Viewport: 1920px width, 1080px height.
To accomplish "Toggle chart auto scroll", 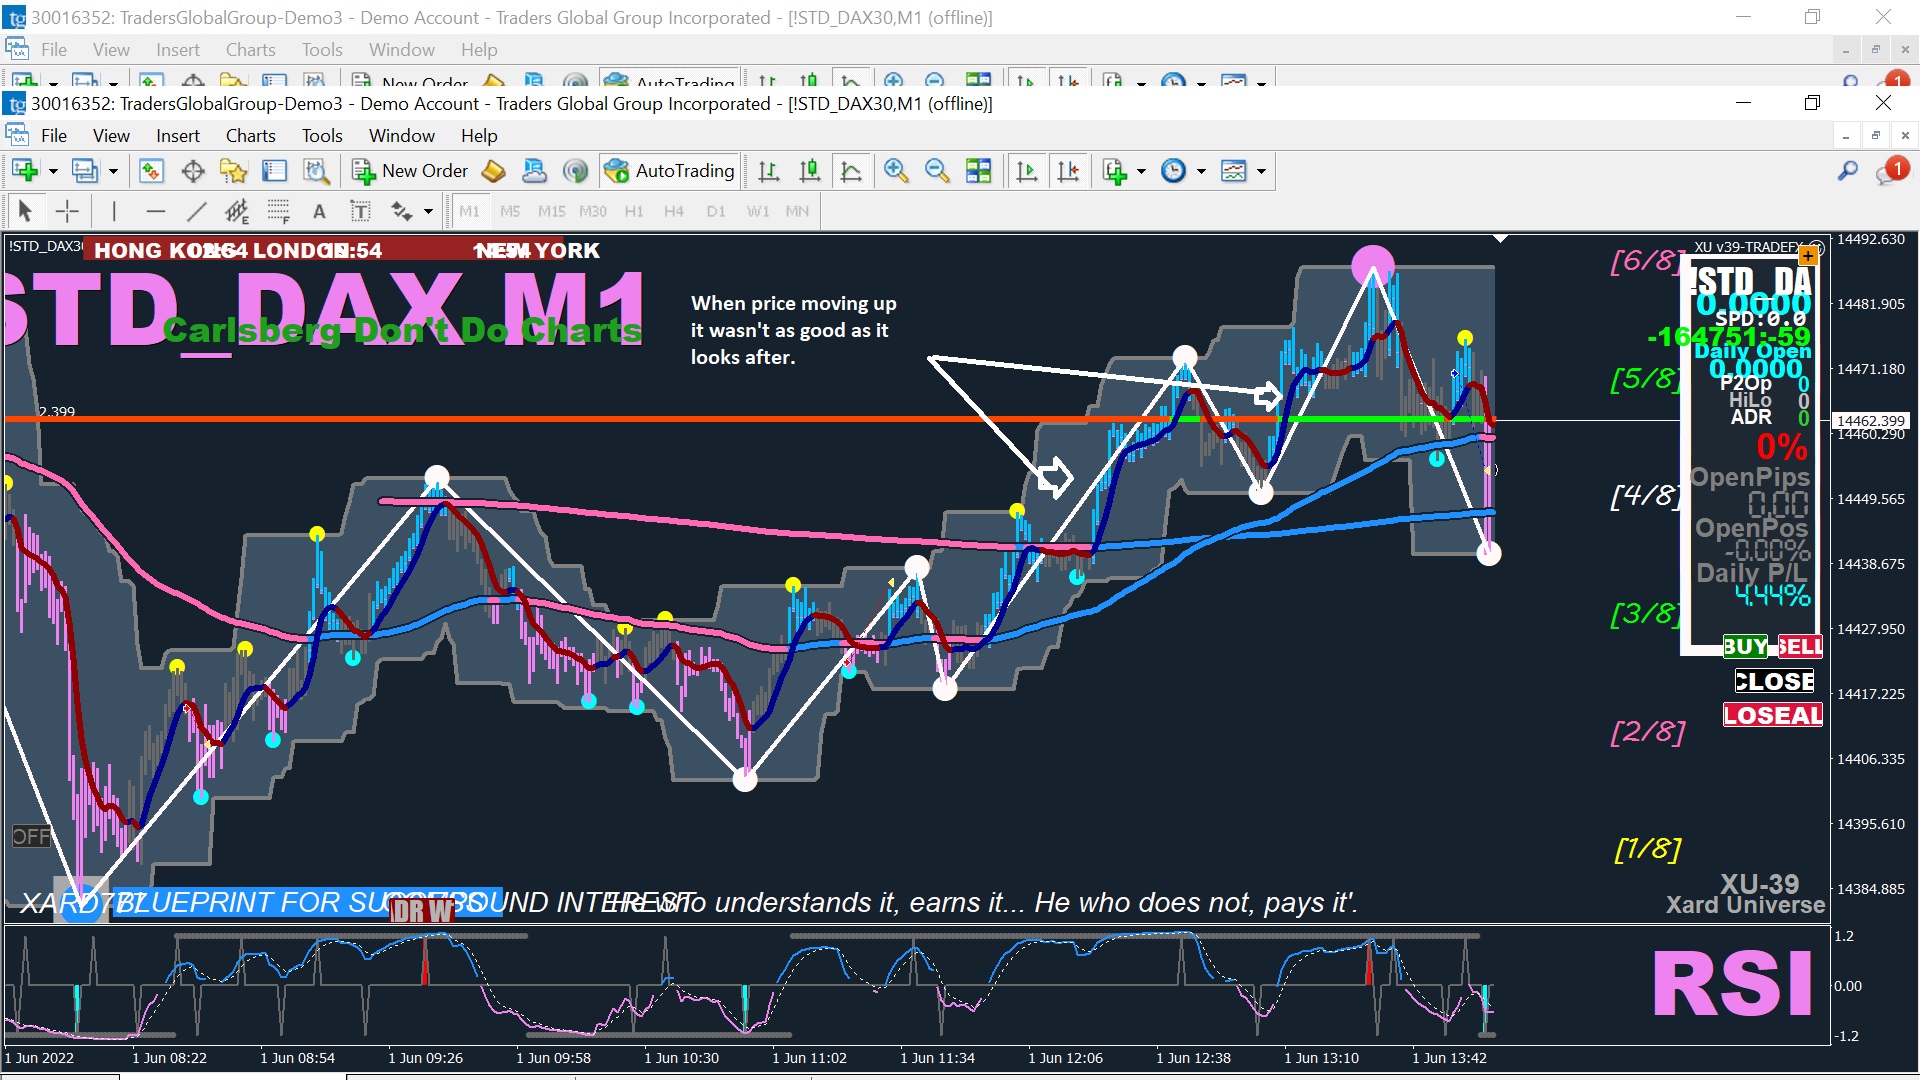I will (1027, 171).
